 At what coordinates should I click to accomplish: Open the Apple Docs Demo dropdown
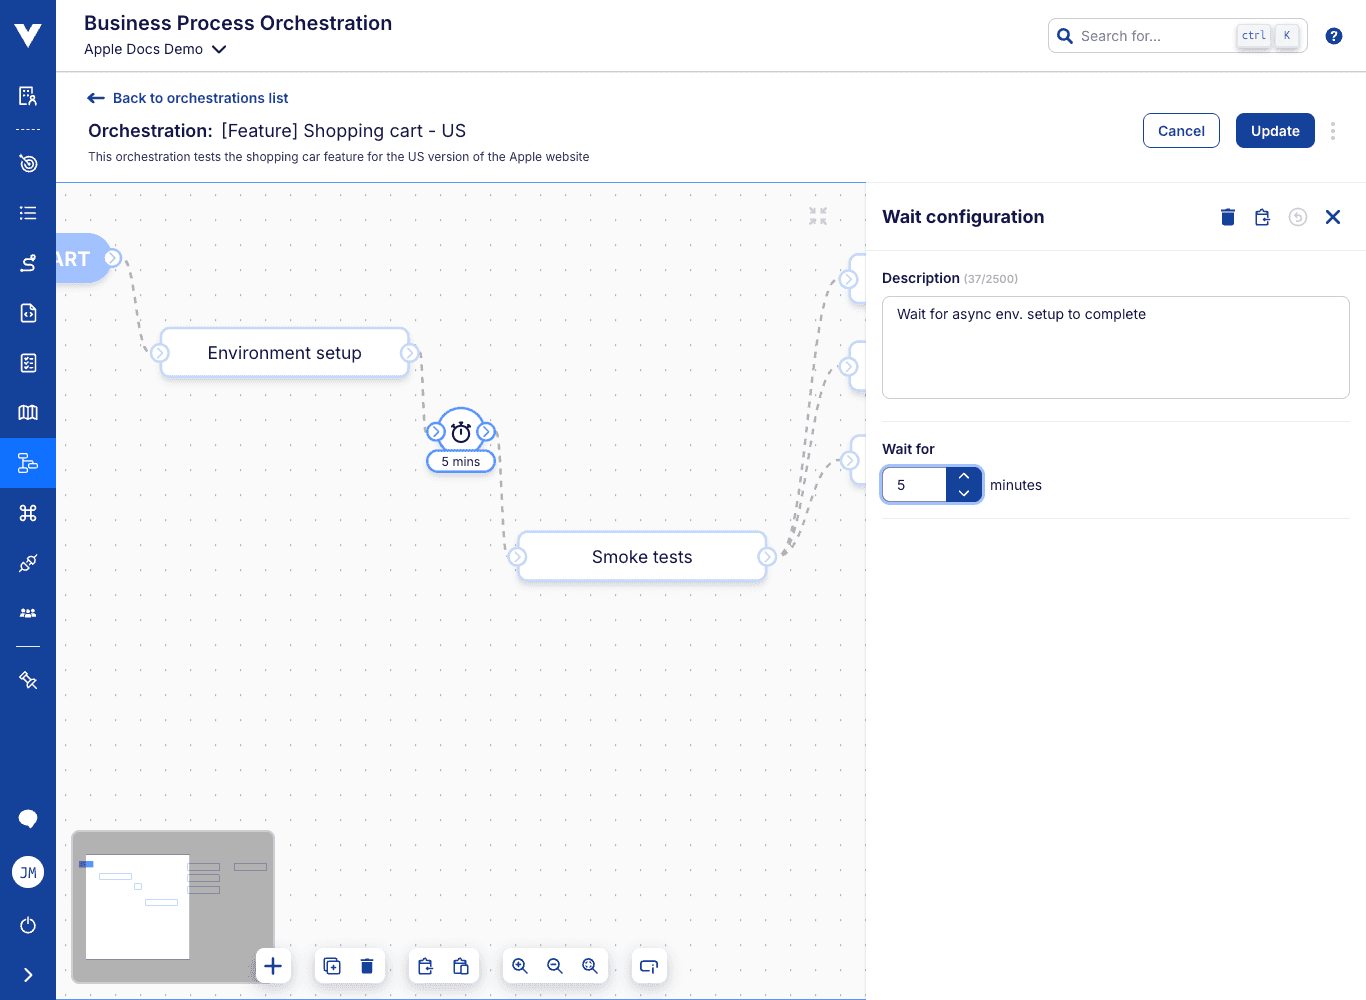(x=155, y=49)
